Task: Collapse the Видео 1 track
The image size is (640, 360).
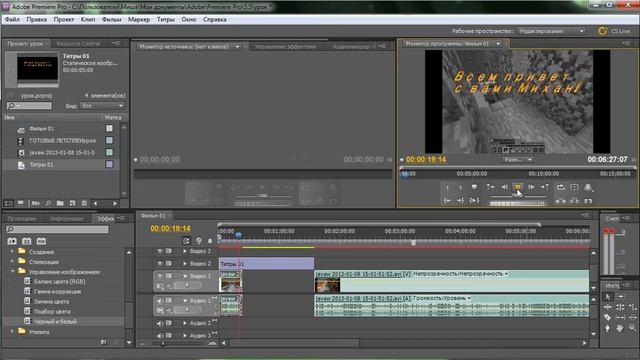Action: [185, 276]
